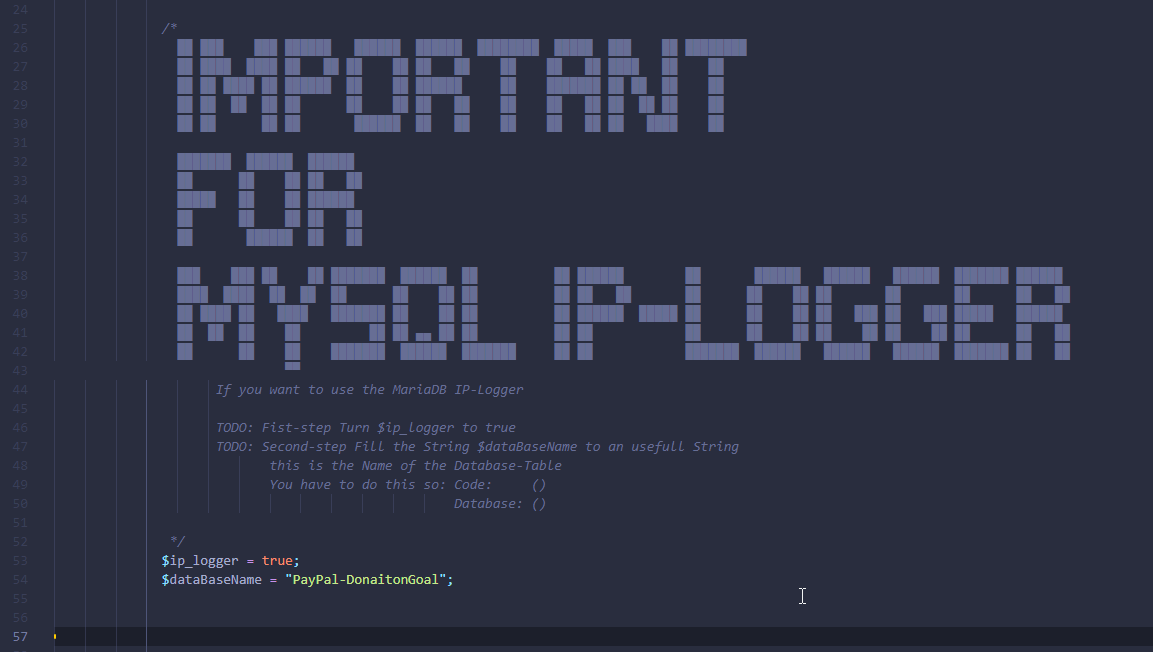Click the 'Database: ()' comment text
This screenshot has width=1153, height=652.
[500, 504]
